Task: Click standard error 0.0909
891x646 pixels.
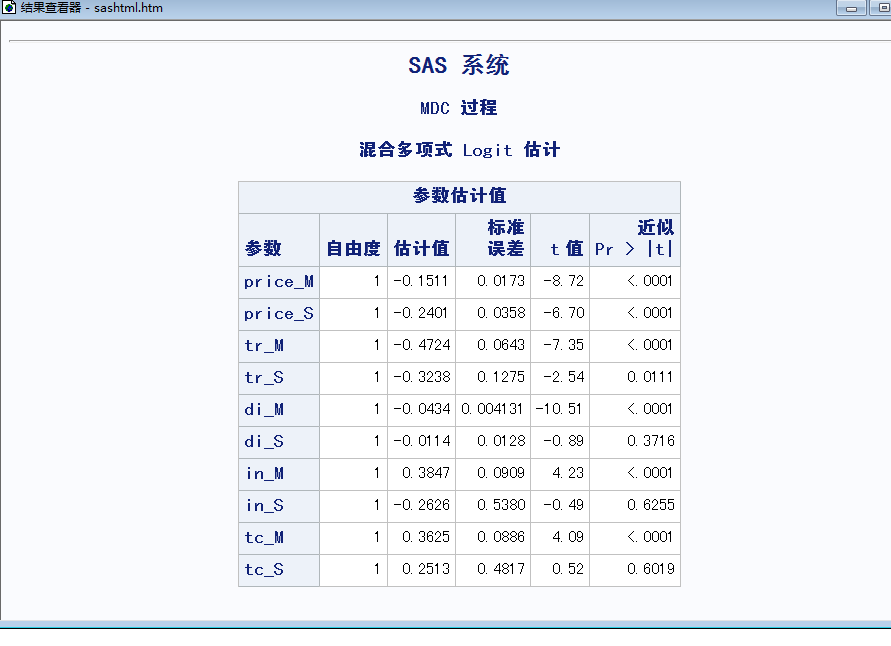Action: [x=501, y=473]
